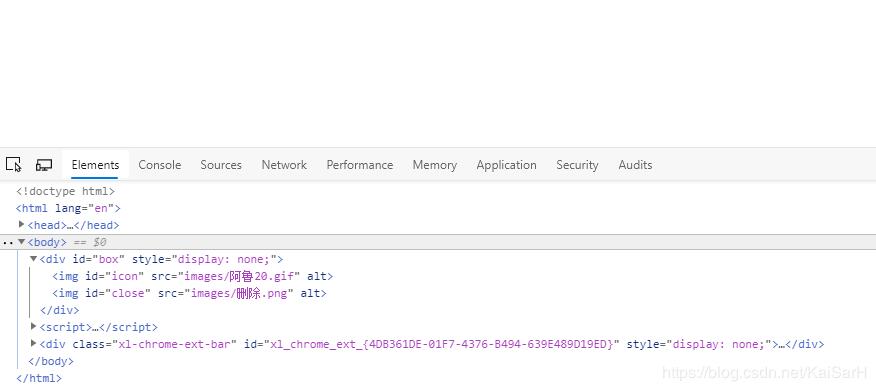Switch to the Console tab
Image resolution: width=876 pixels, height=390 pixels.
click(x=160, y=165)
